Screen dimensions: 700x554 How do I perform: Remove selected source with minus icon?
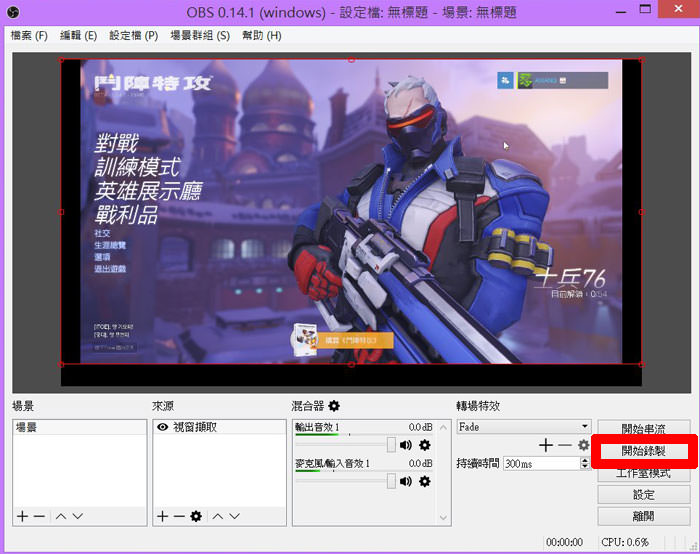click(179, 517)
